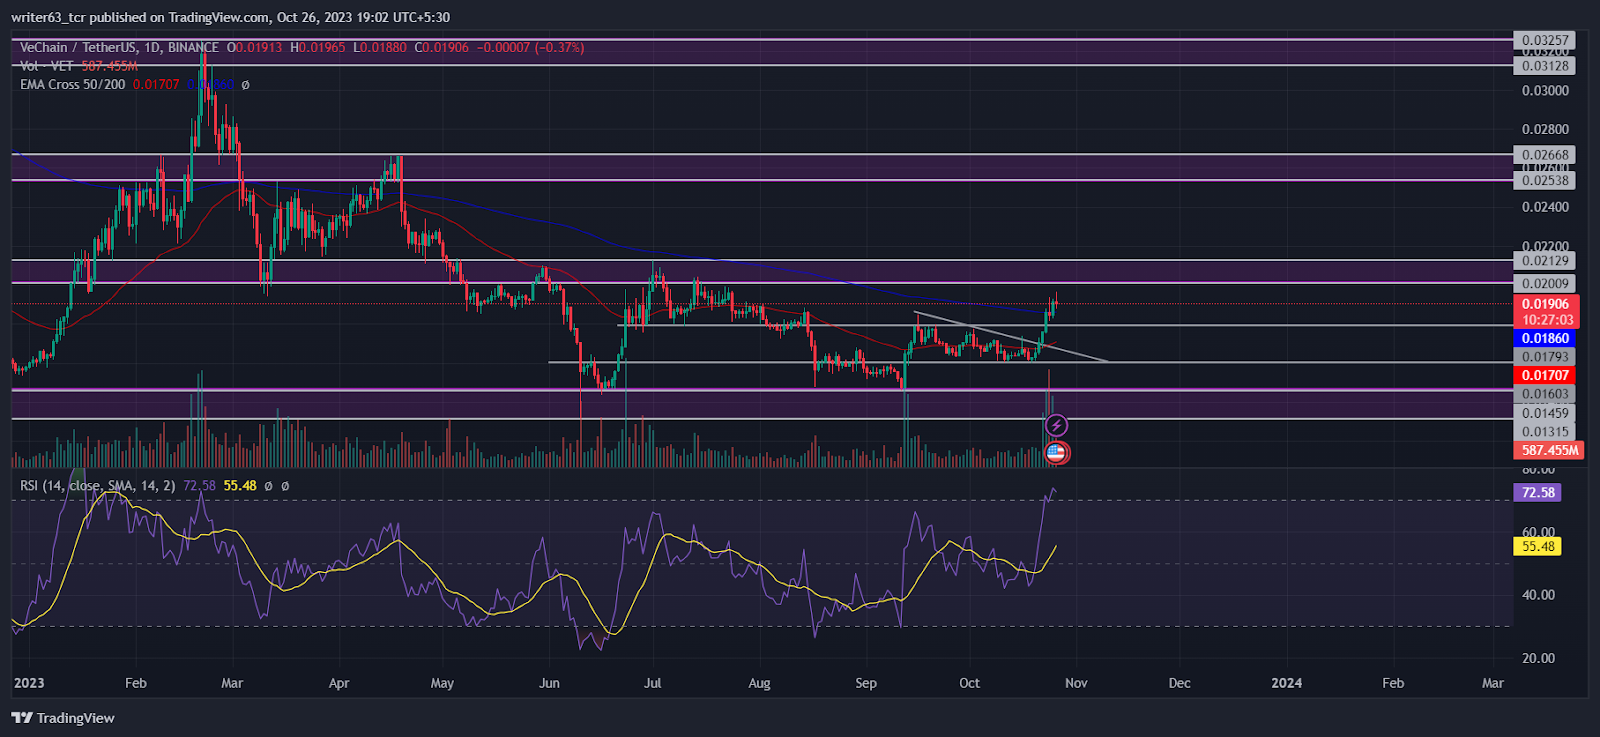Screen dimensions: 1600x737
Task: Click the RSI 20.00 scale label
Action: pyautogui.click(x=1538, y=658)
